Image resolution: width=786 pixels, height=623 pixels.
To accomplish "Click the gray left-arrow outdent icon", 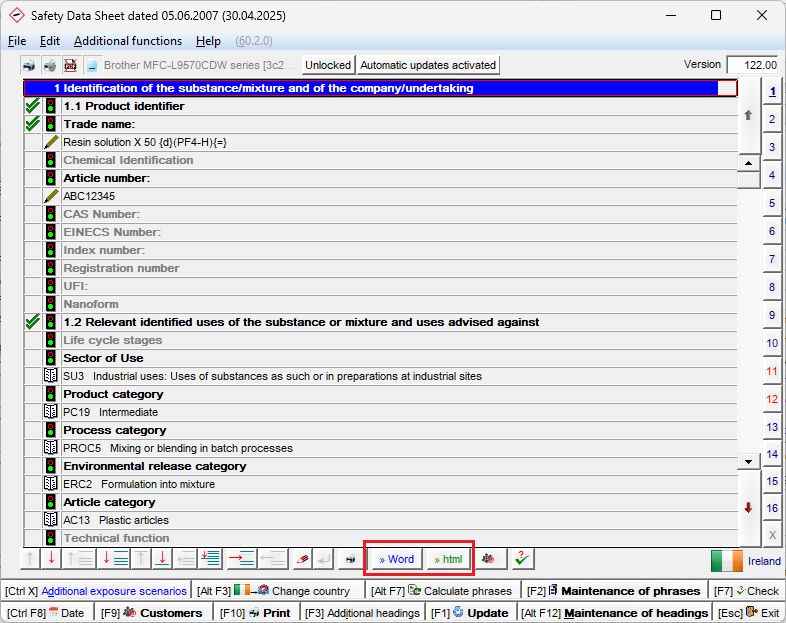I will tap(273, 558).
